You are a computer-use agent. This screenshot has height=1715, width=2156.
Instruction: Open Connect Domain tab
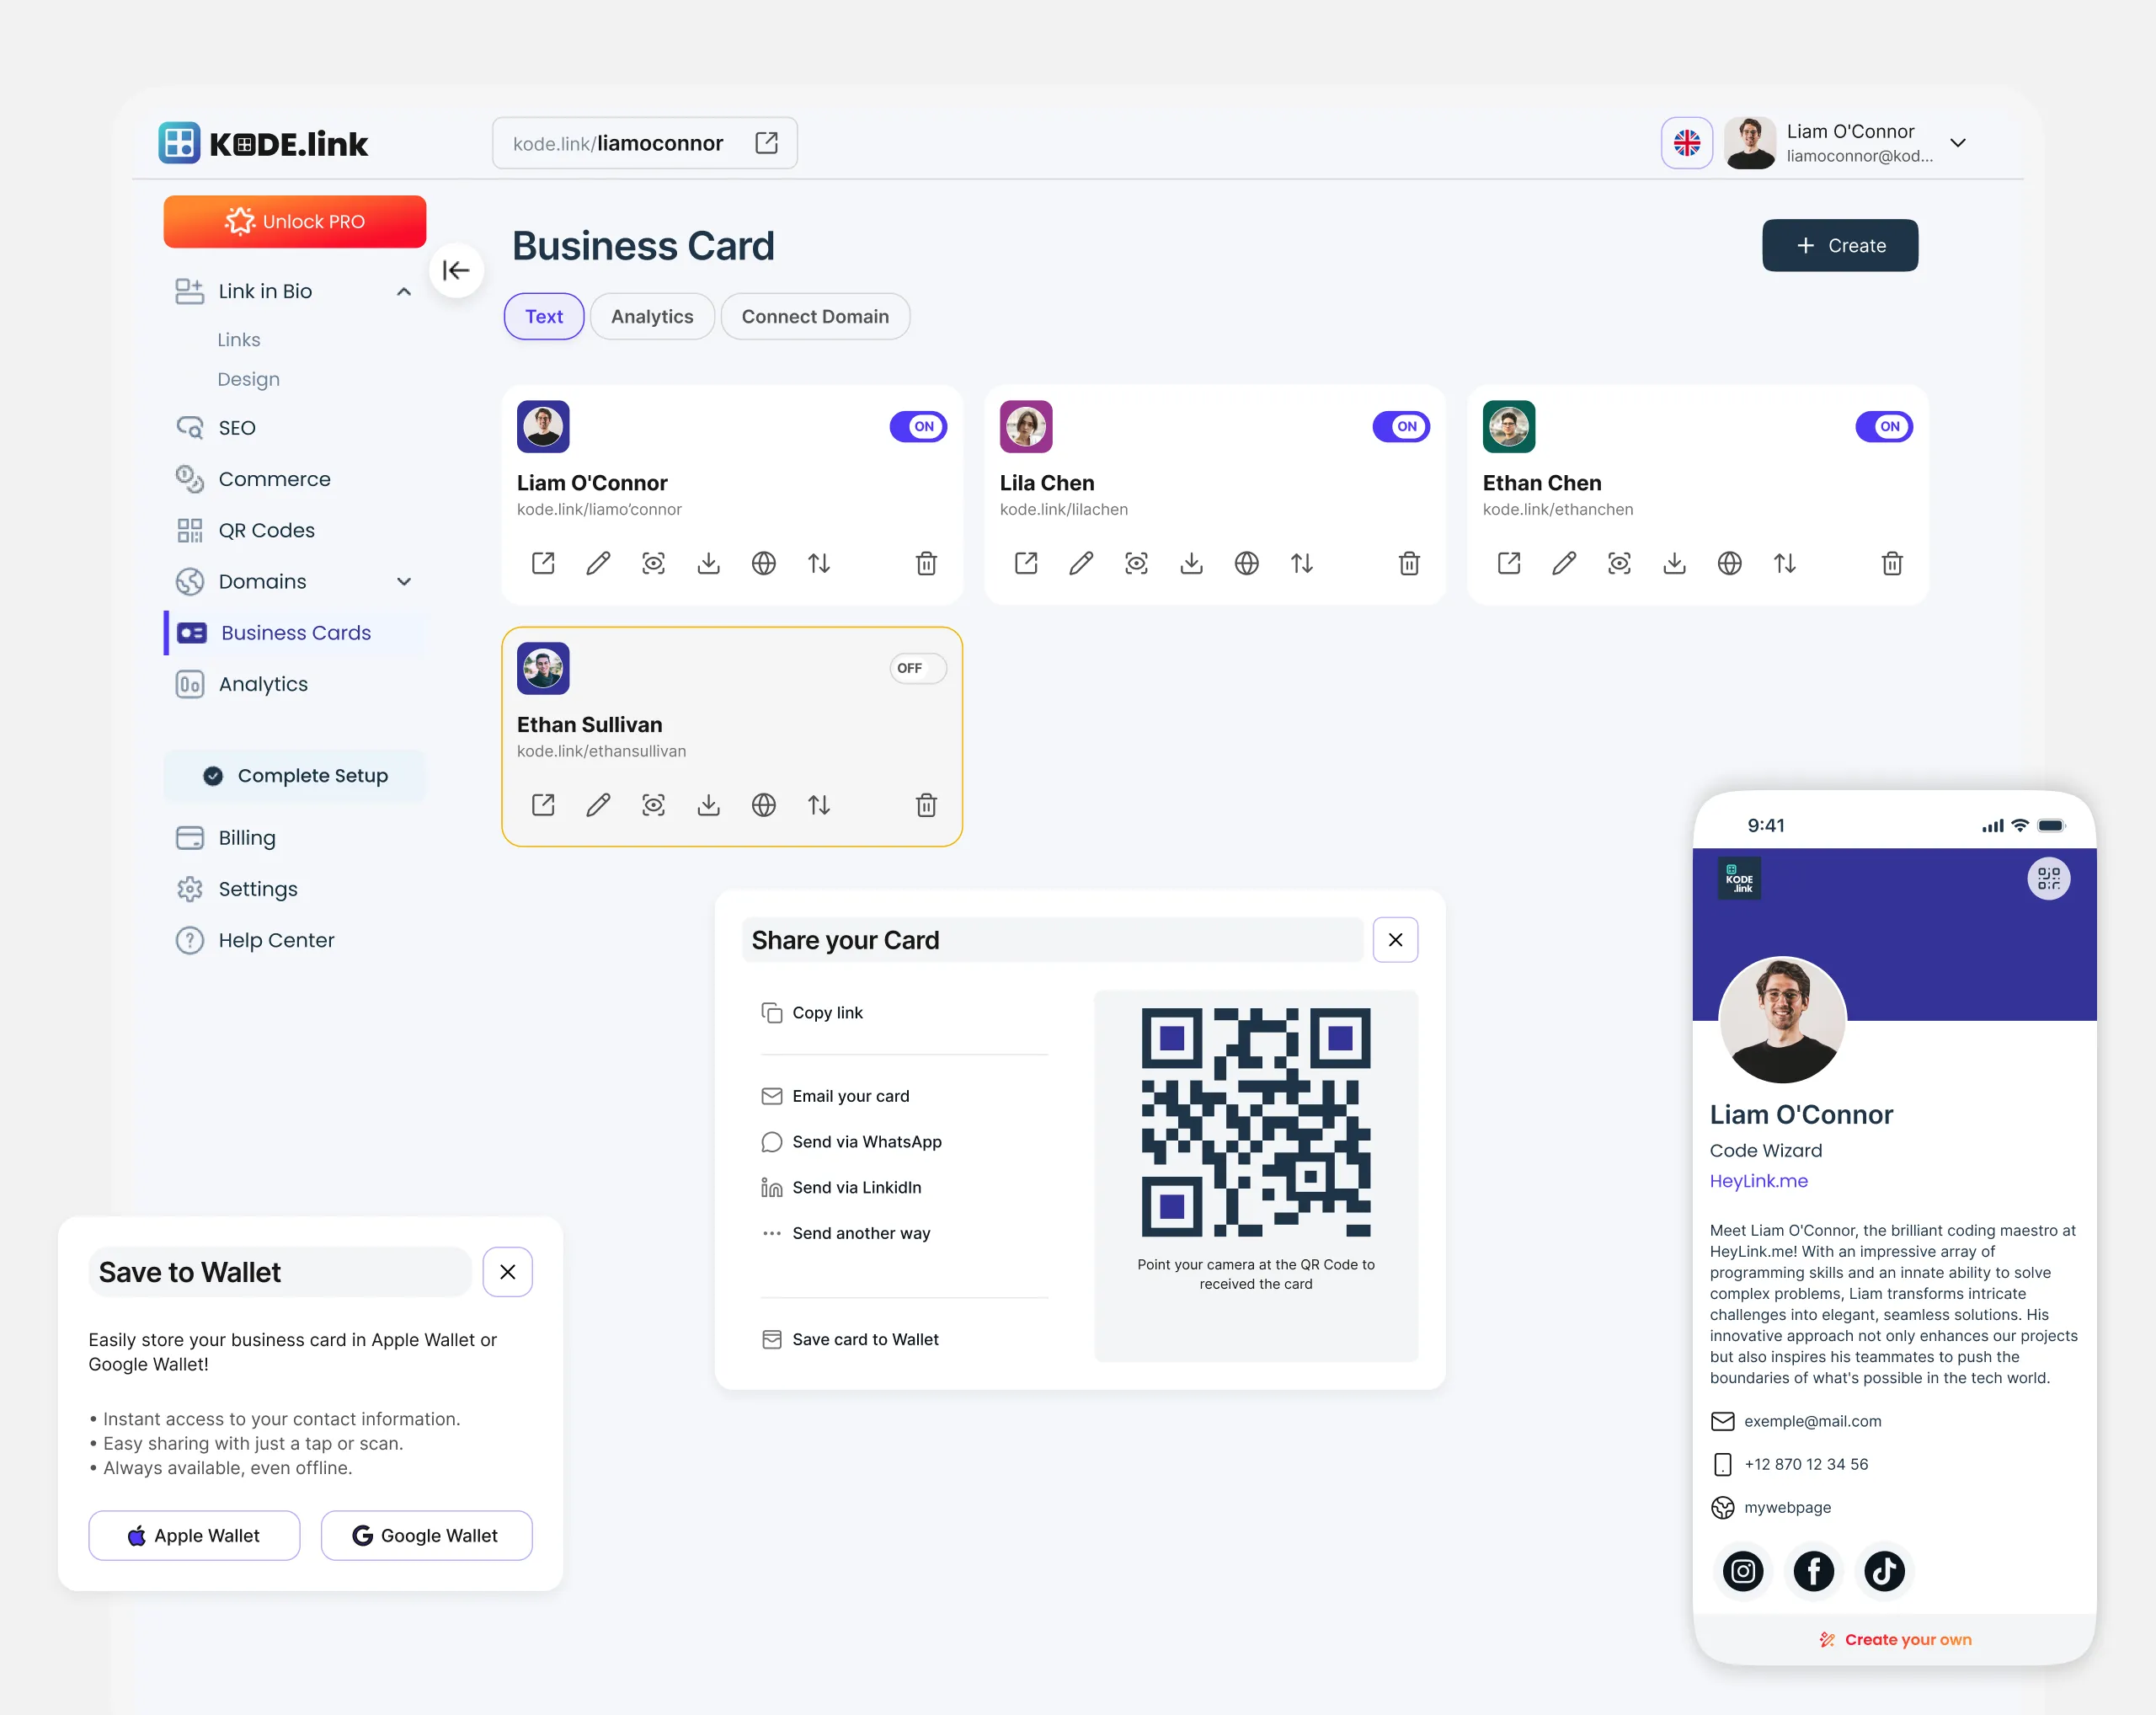[x=815, y=316]
